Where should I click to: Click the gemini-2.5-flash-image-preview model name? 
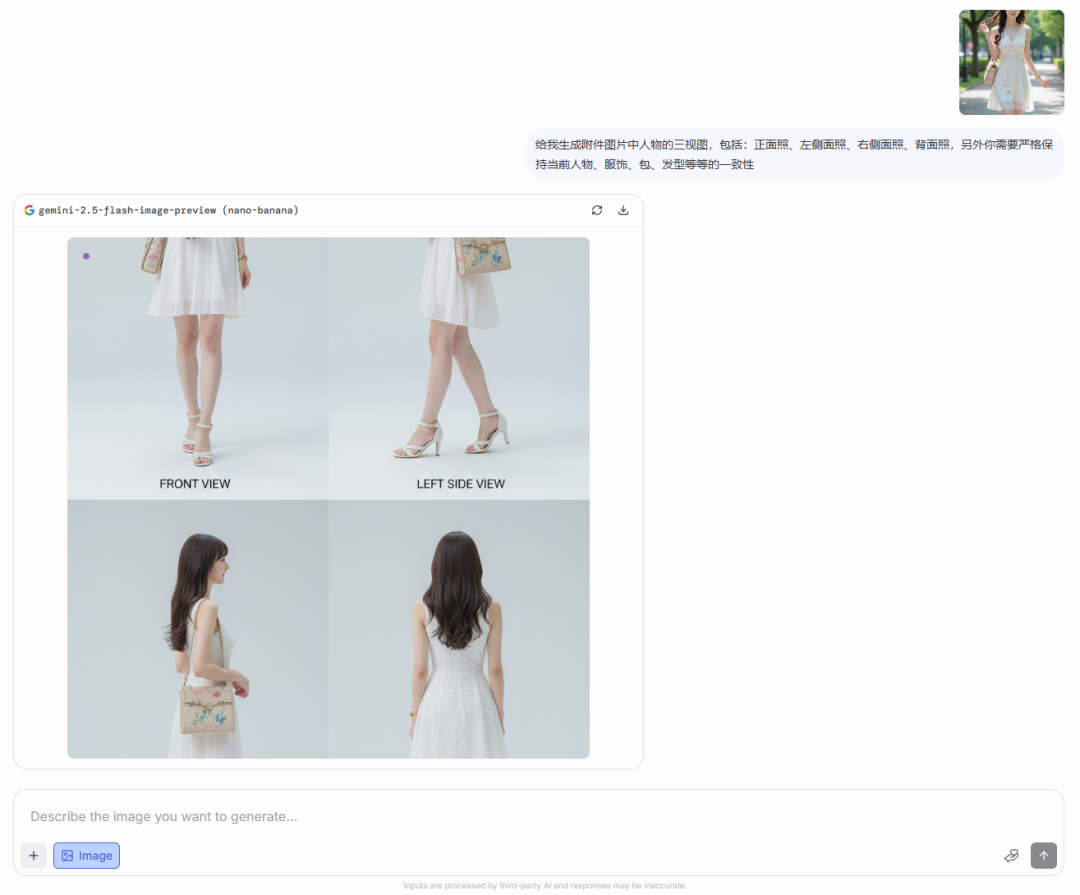point(168,210)
